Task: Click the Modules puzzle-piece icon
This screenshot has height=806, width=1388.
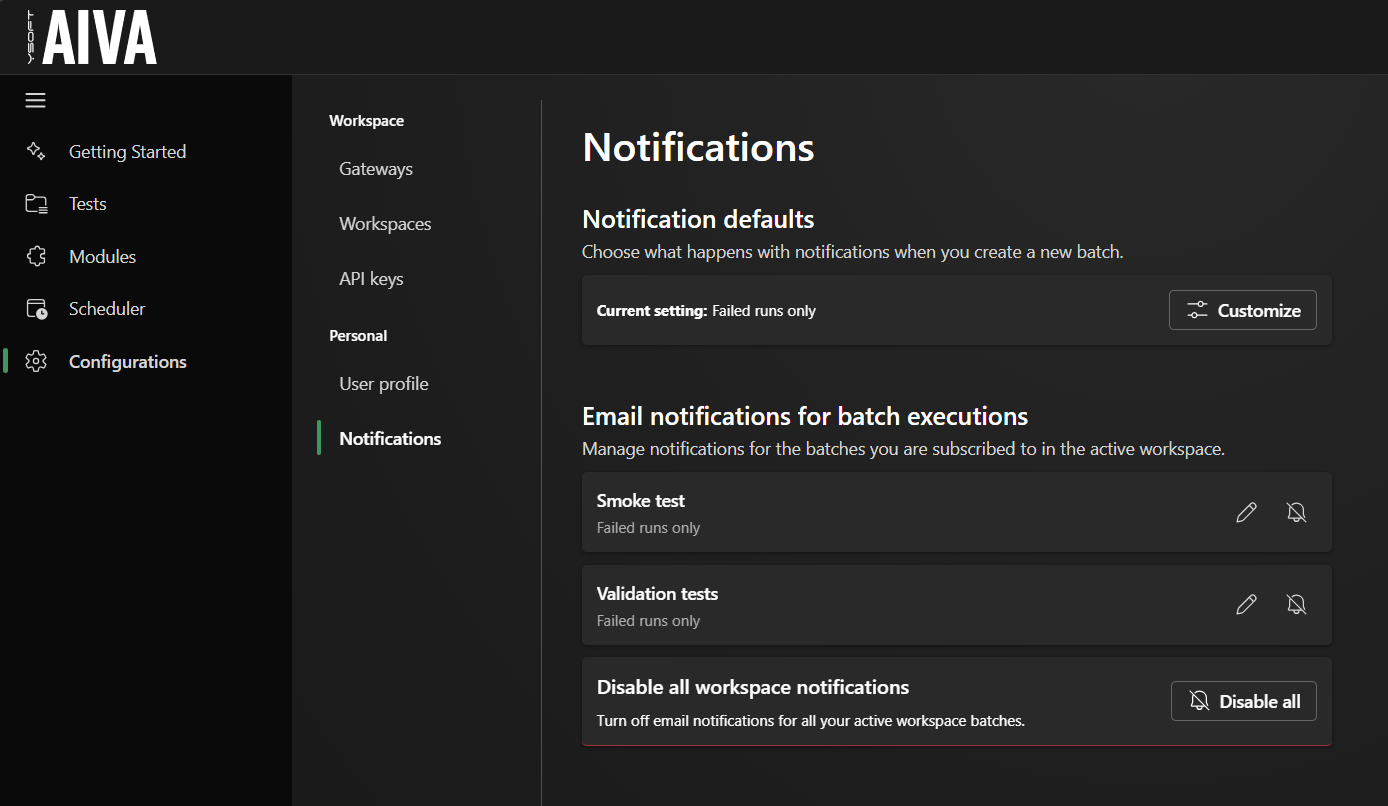Action: tap(36, 256)
